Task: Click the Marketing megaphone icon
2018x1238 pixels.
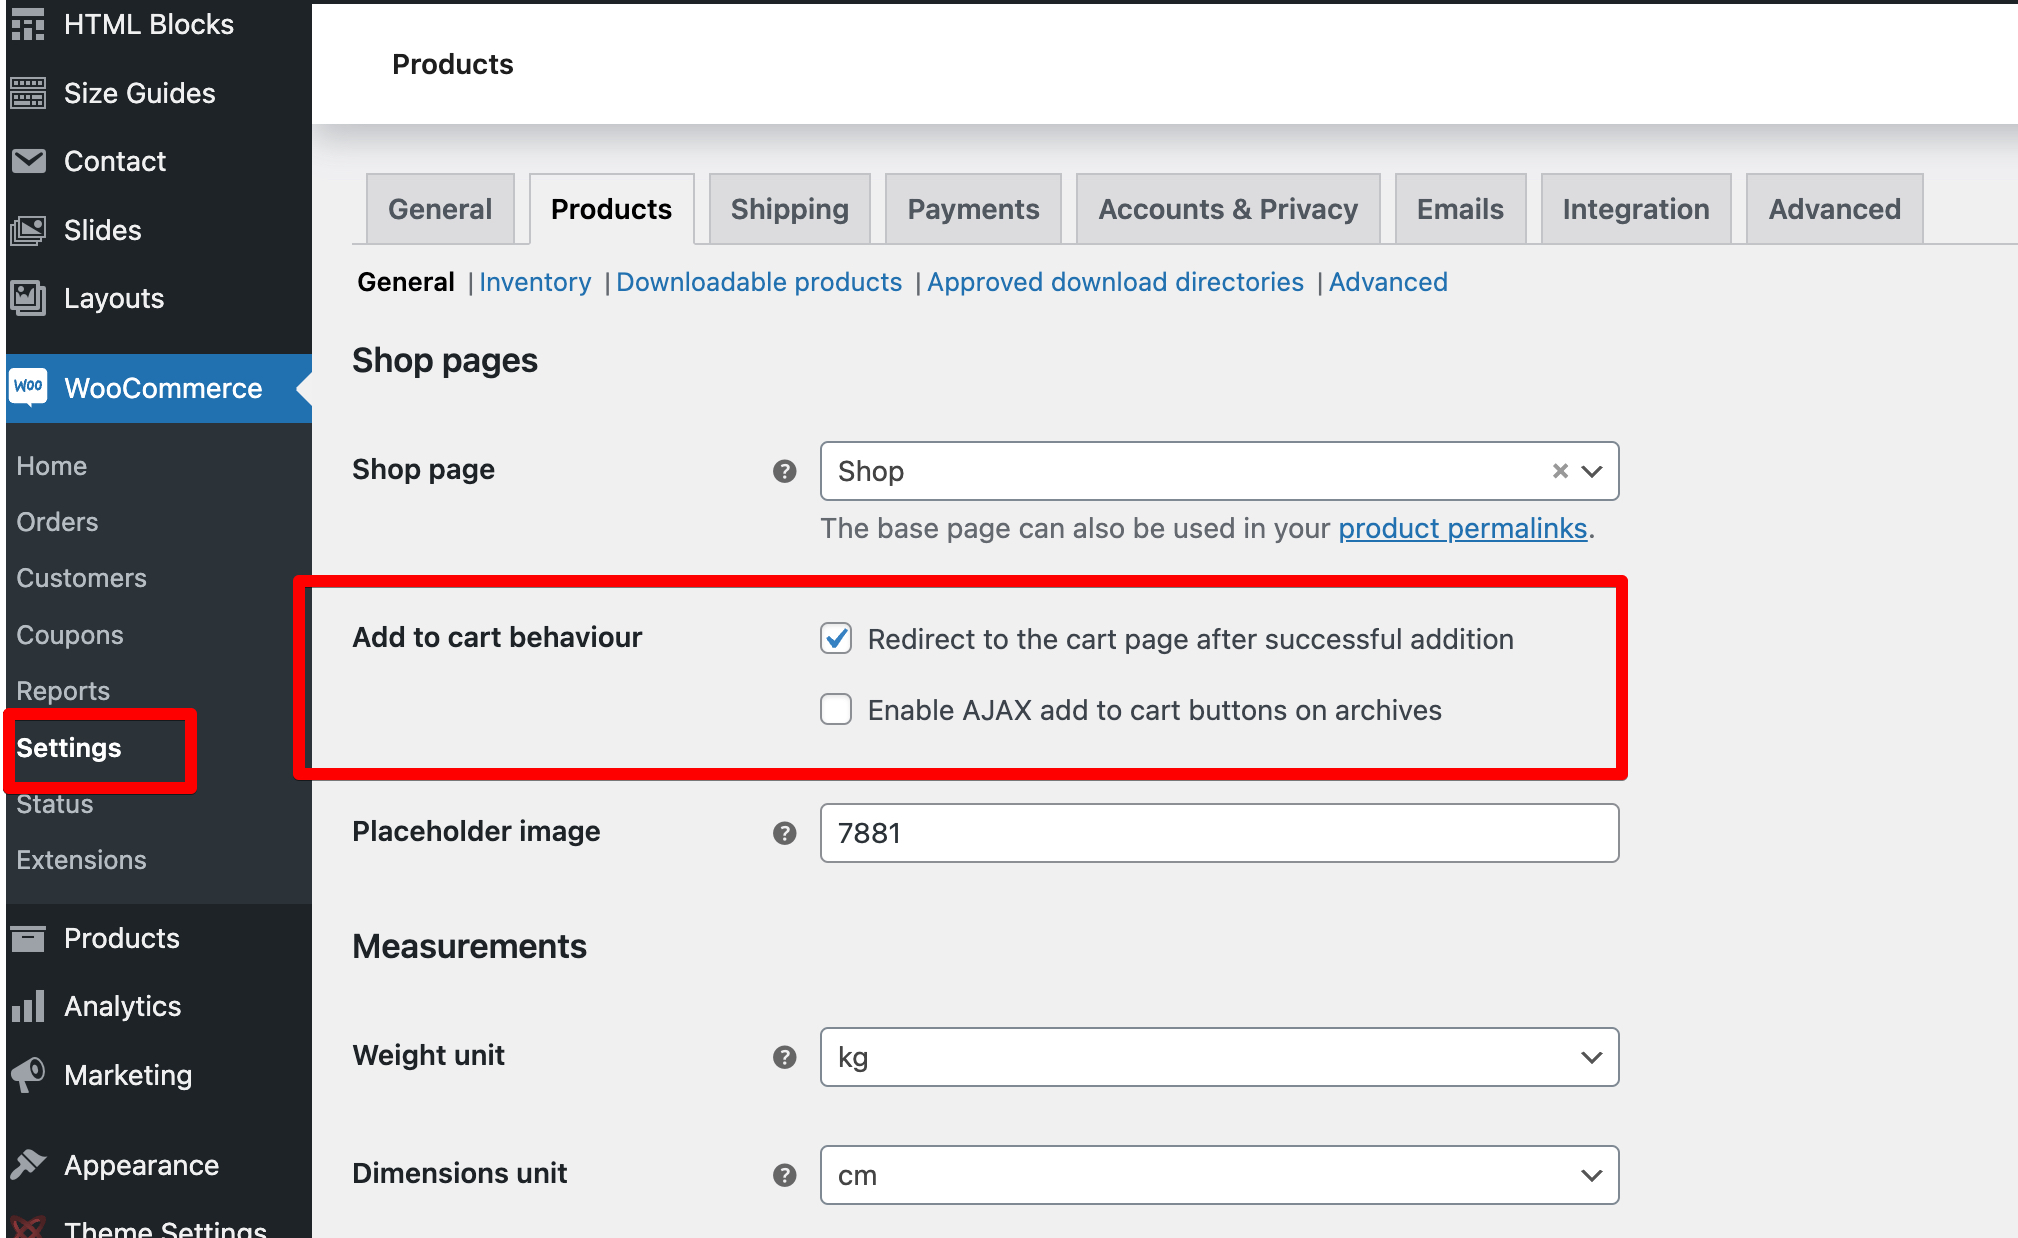Action: [28, 1075]
